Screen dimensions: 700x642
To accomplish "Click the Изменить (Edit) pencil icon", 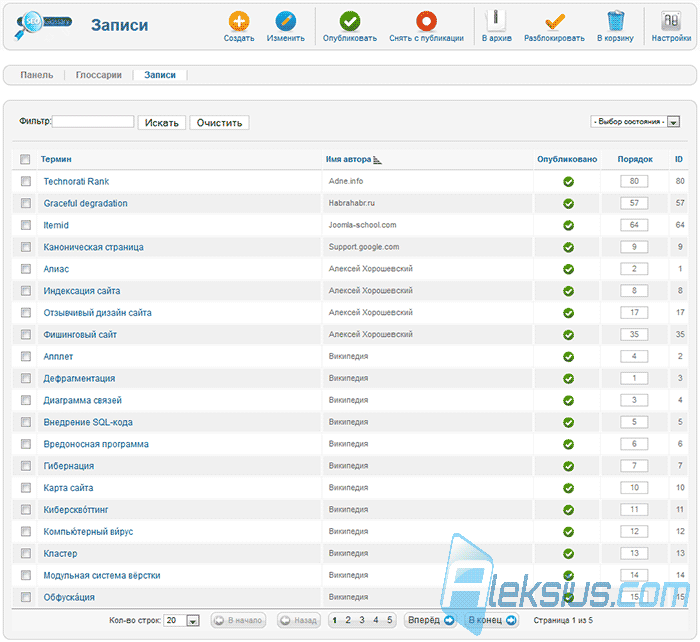I will click(286, 21).
